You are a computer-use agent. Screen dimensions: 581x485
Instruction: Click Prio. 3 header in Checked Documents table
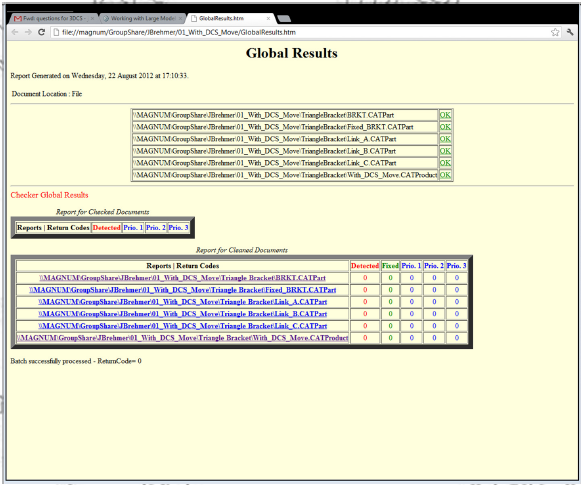(178, 227)
